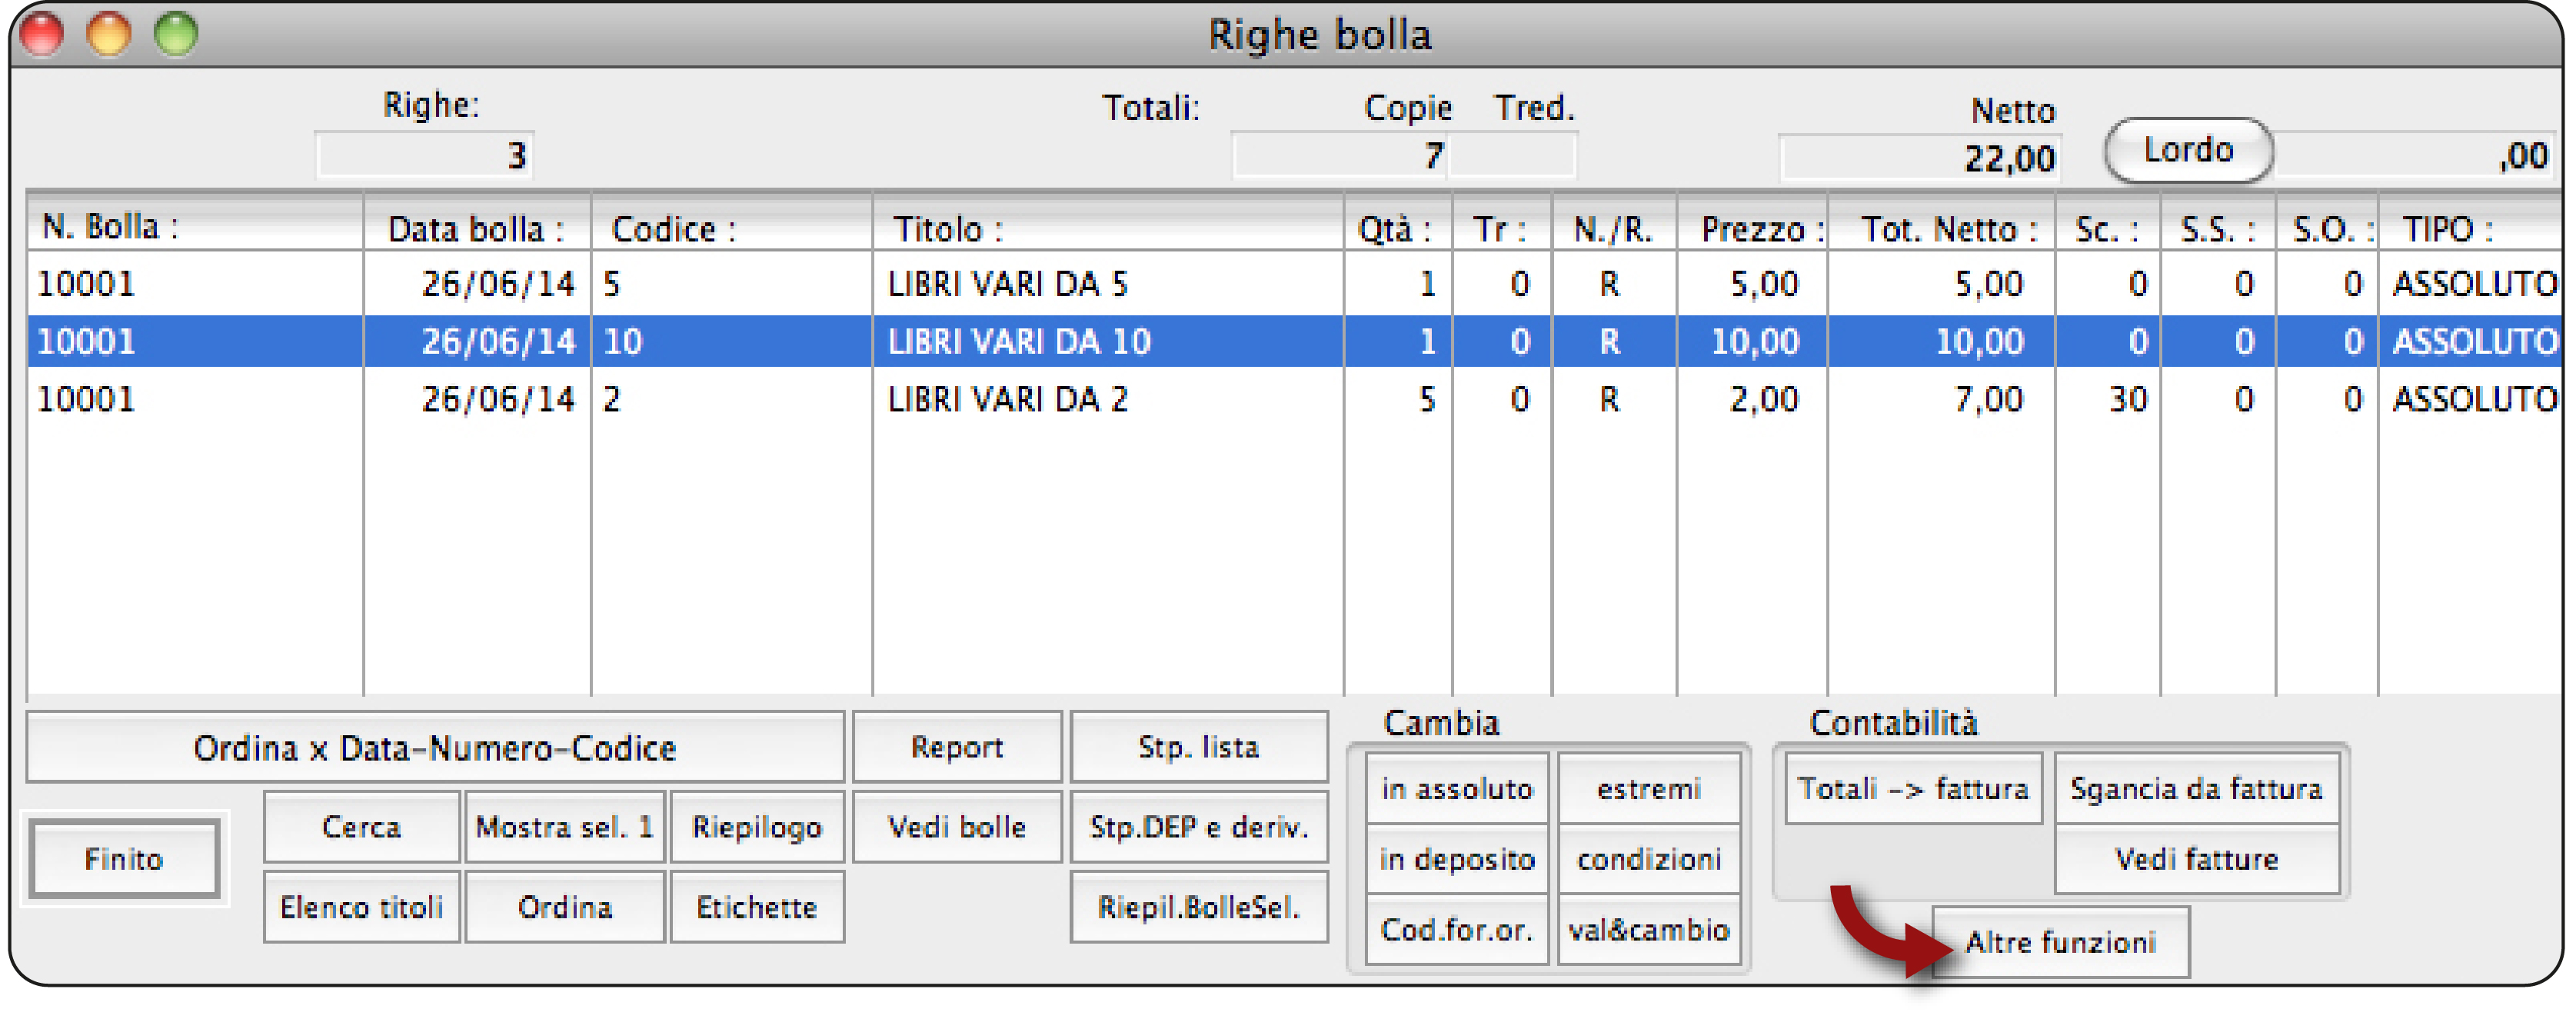Select row LIBRI VARI DA 5
2576x1019 pixels.
(1294, 283)
